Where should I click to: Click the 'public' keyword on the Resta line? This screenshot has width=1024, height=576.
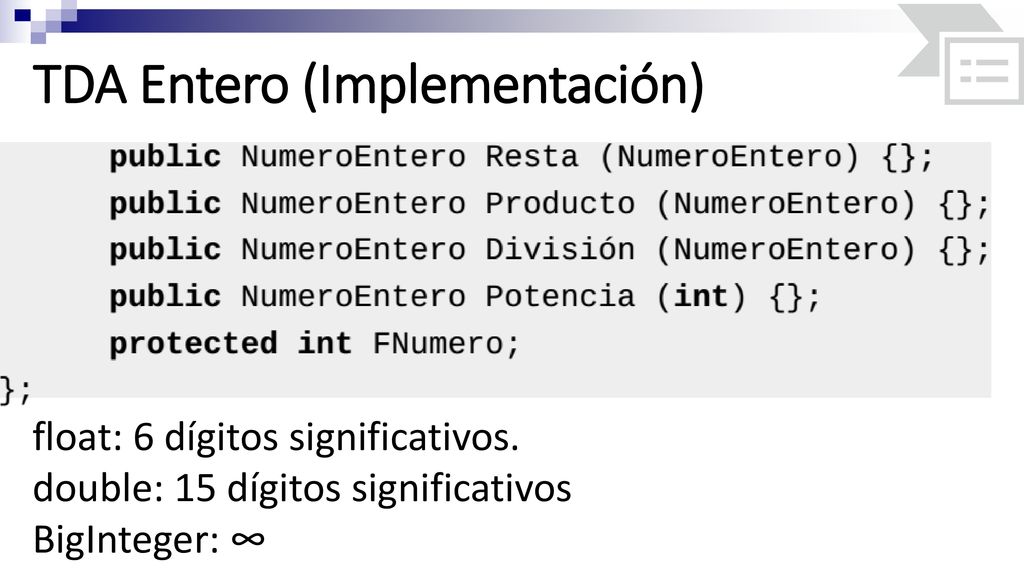click(165, 158)
